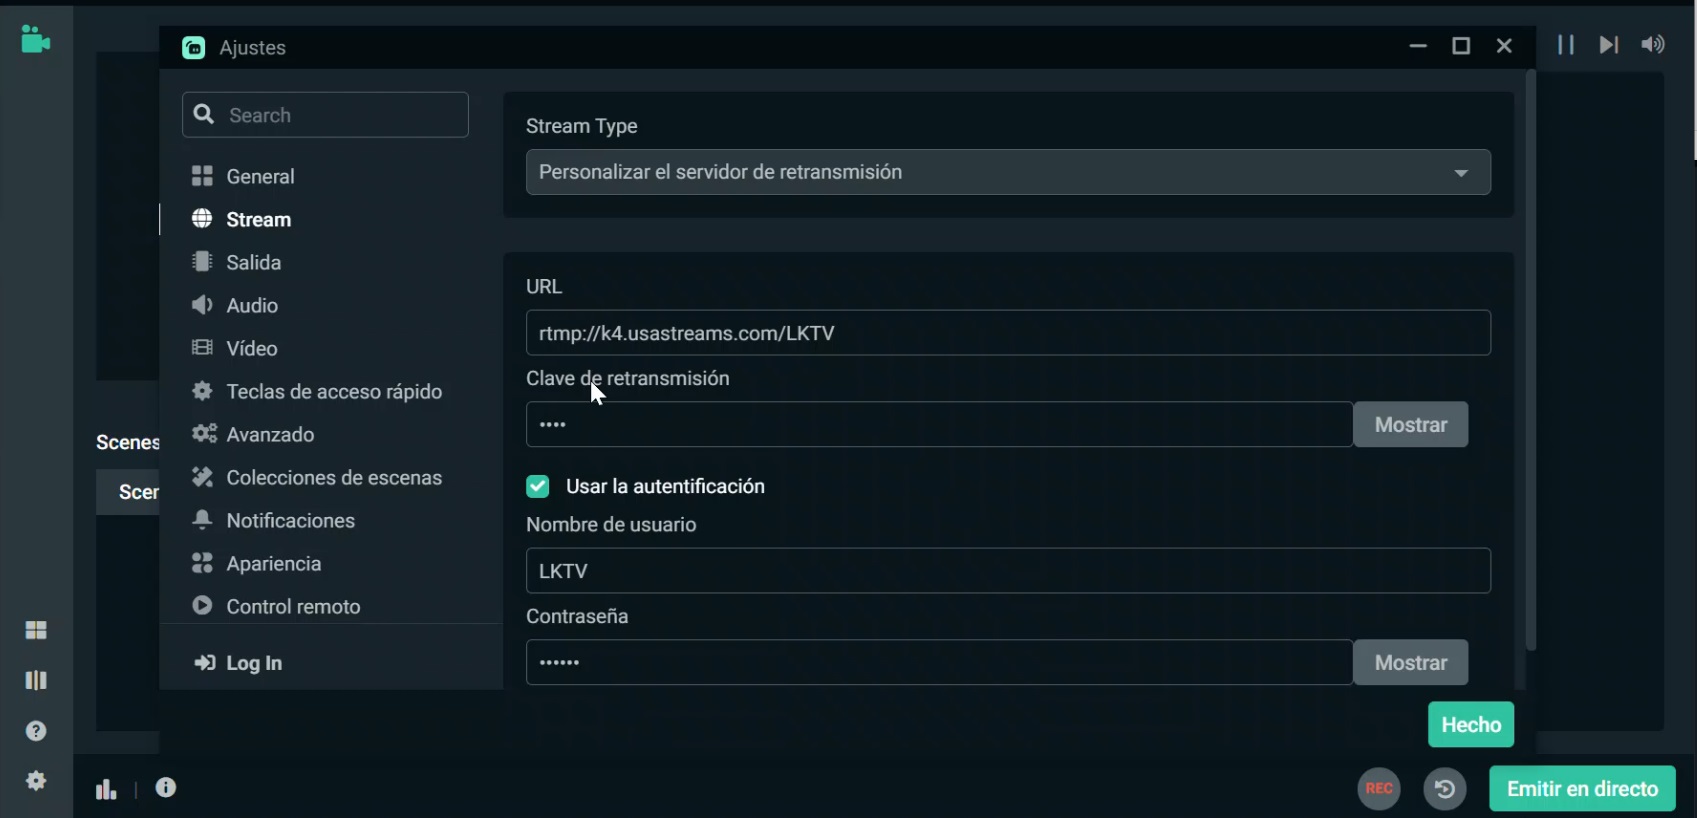Image resolution: width=1697 pixels, height=818 pixels.
Task: Open the performance statistics bar-chart icon
Action: point(106,790)
